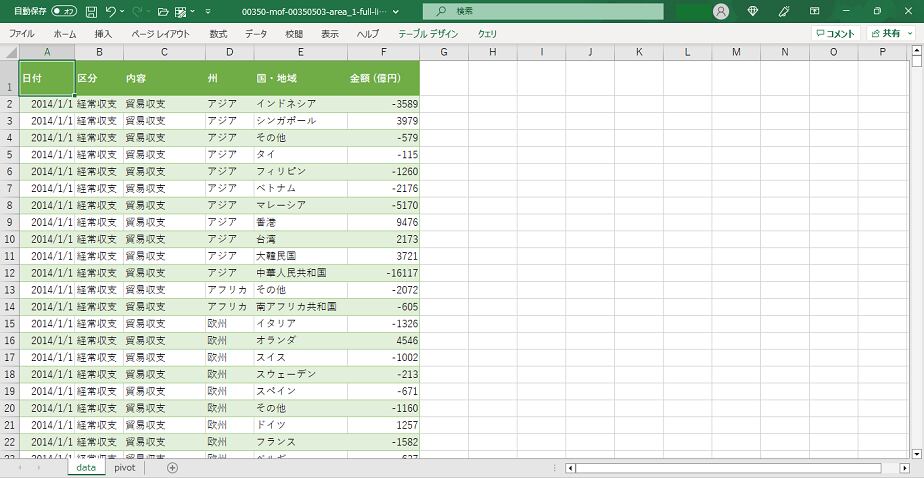The width and height of the screenshot is (924, 478).
Task: Click the diamond premium icon
Action: pos(753,11)
